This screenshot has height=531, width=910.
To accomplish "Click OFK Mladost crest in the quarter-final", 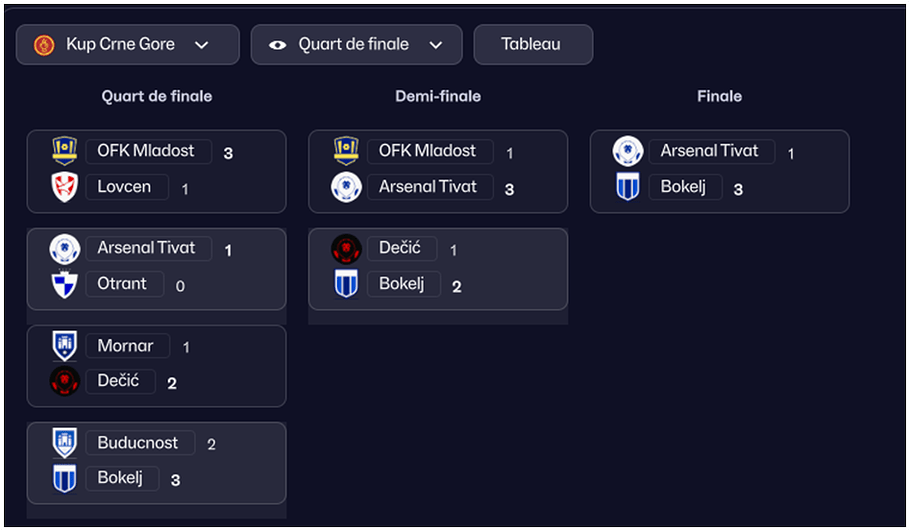I will tap(65, 152).
